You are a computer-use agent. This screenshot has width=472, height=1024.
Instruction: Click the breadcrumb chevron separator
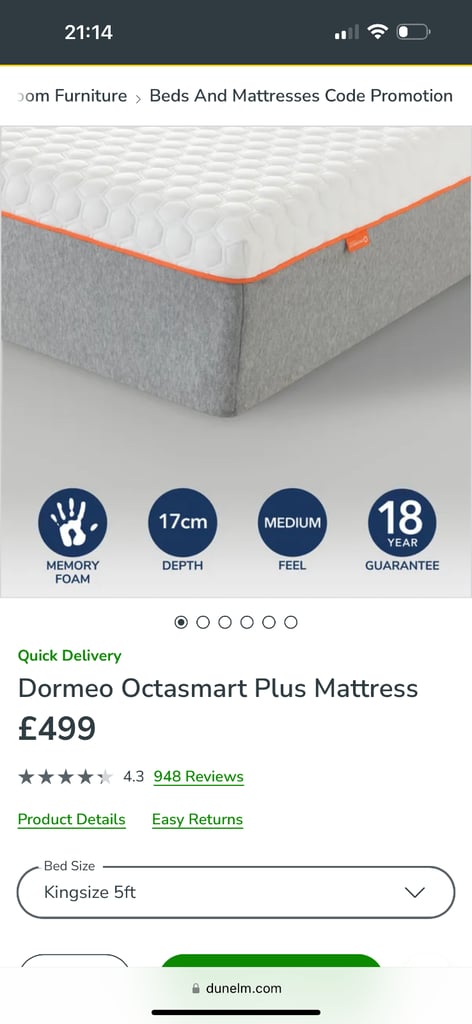(x=138, y=99)
